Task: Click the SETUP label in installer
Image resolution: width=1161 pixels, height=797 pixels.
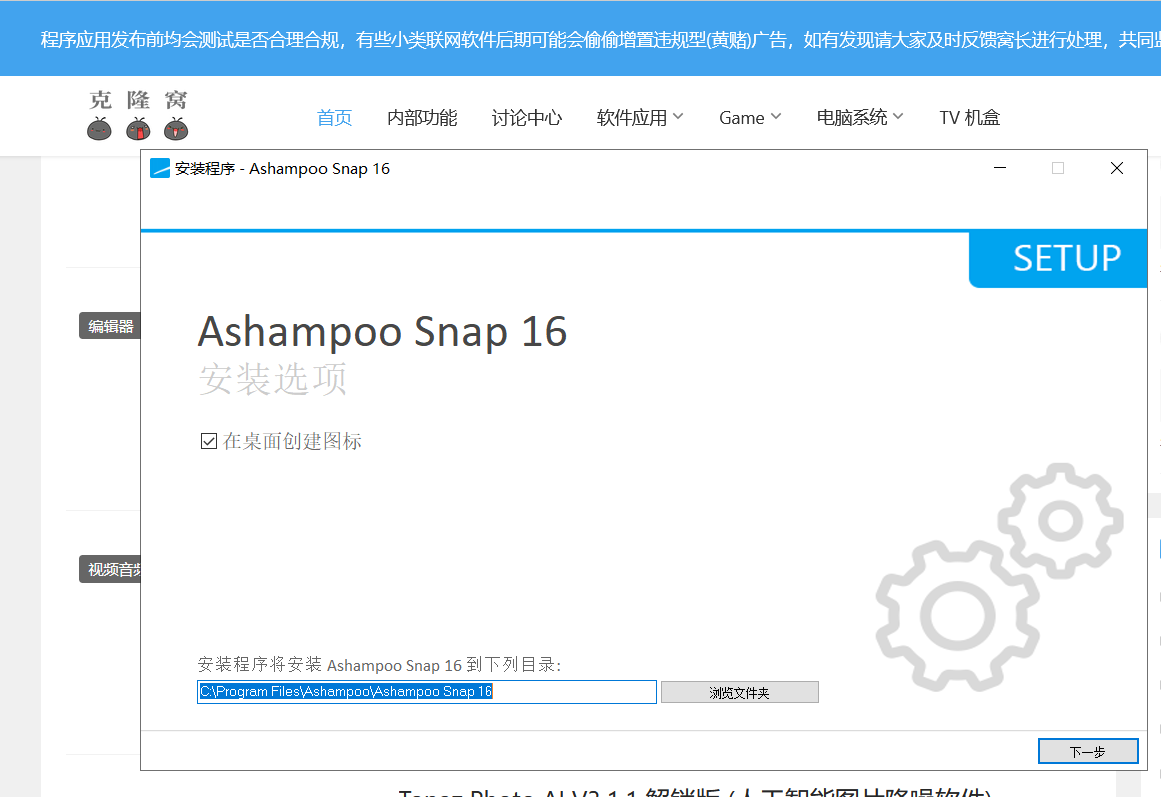Action: pyautogui.click(x=1066, y=259)
